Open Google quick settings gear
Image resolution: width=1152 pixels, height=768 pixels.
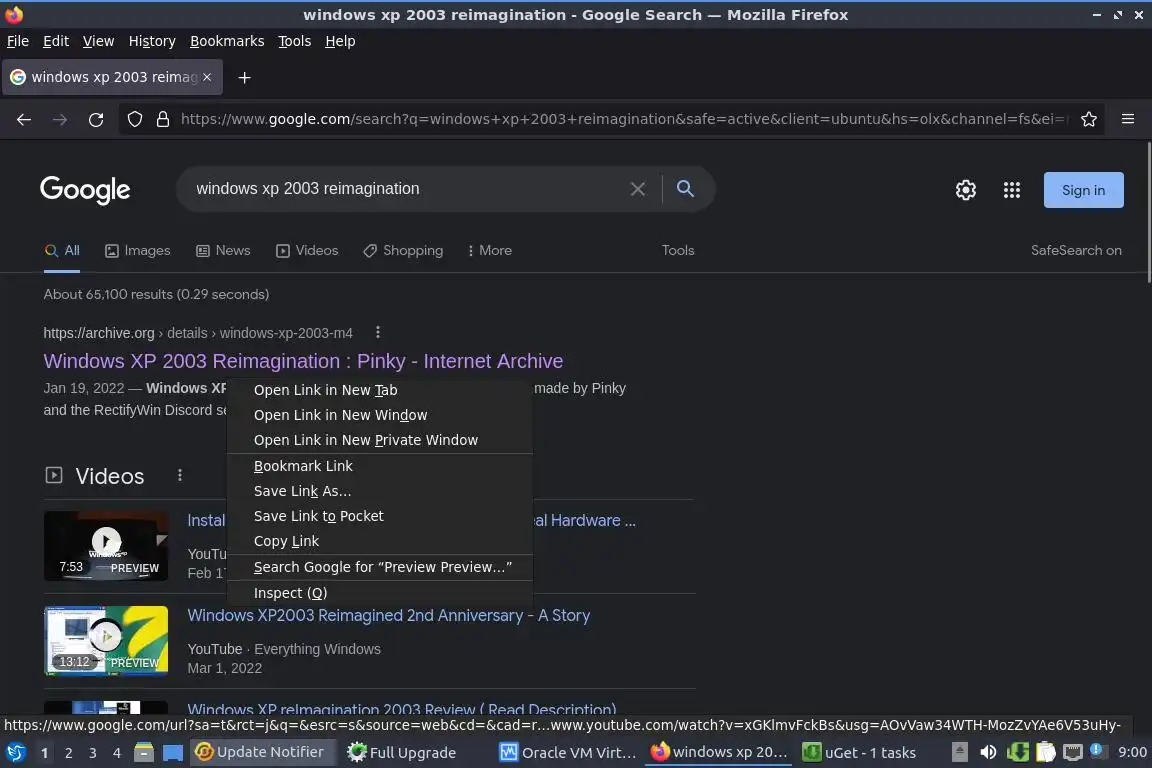(965, 190)
